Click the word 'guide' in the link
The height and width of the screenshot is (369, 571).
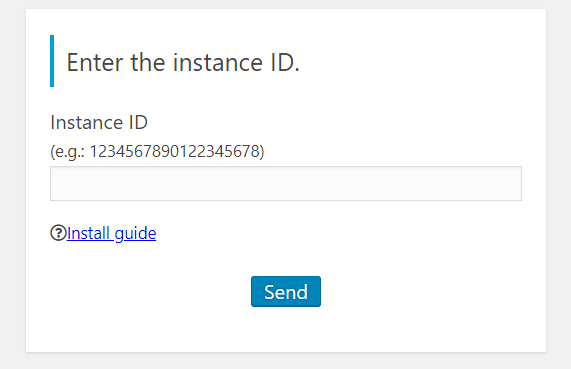point(135,234)
